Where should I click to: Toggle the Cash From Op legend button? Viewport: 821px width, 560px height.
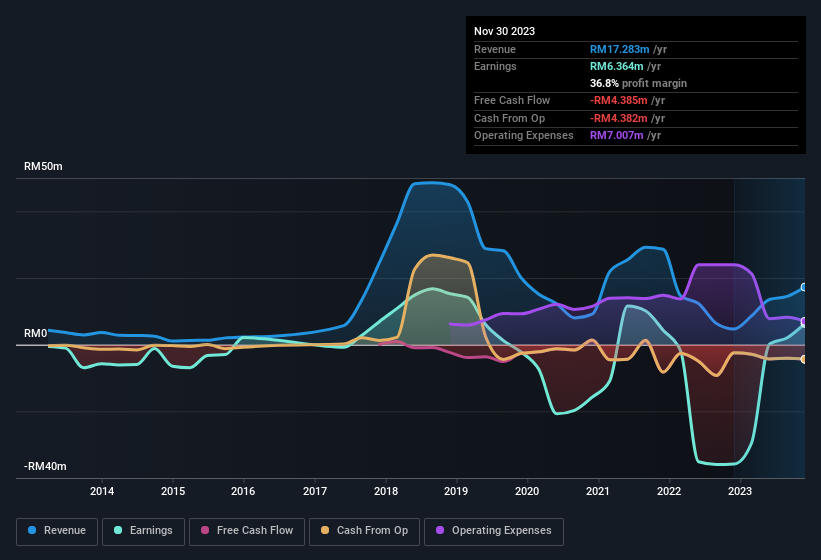pyautogui.click(x=364, y=531)
